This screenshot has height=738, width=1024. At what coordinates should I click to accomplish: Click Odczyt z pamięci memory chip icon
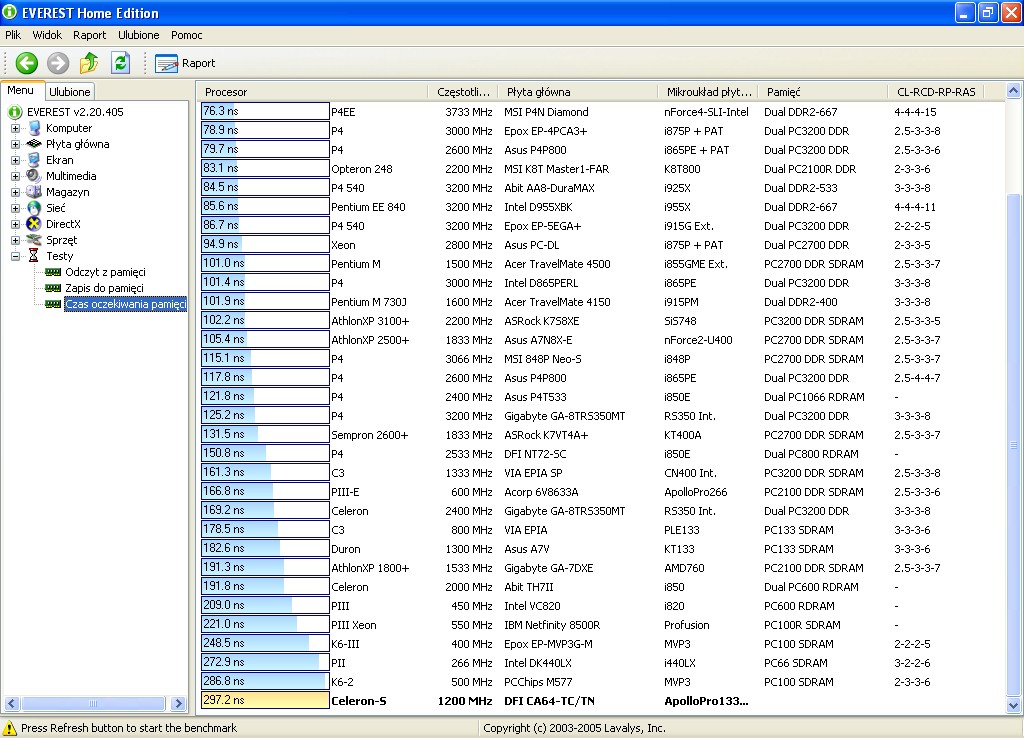(x=53, y=272)
